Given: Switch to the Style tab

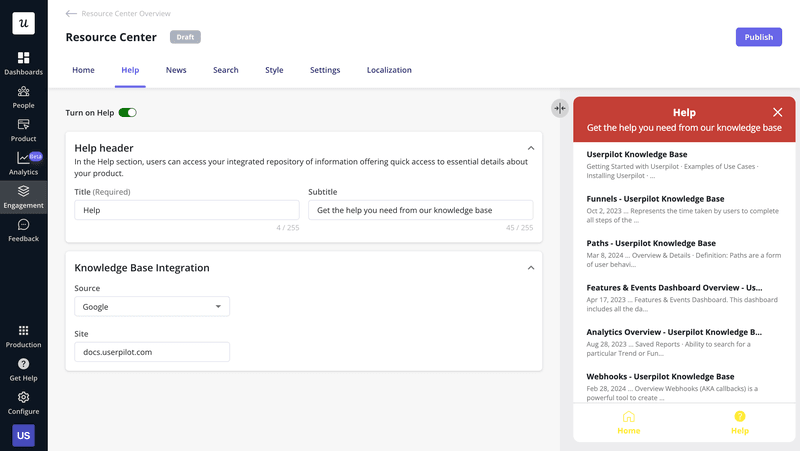Looking at the screenshot, I should pyautogui.click(x=274, y=70).
